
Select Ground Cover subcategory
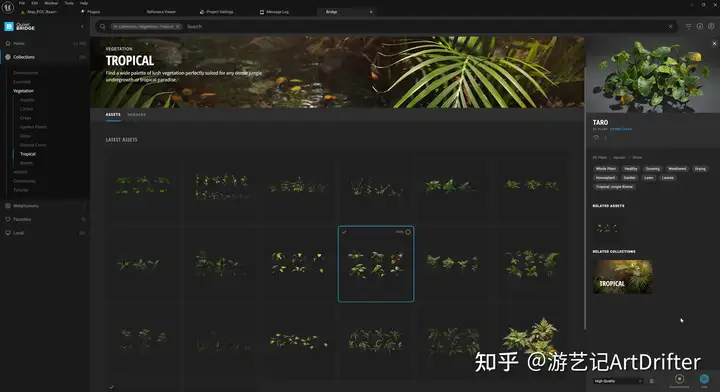(33, 145)
